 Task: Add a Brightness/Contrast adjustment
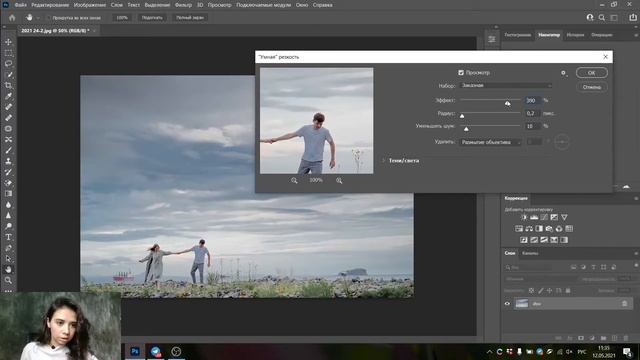click(x=524, y=218)
